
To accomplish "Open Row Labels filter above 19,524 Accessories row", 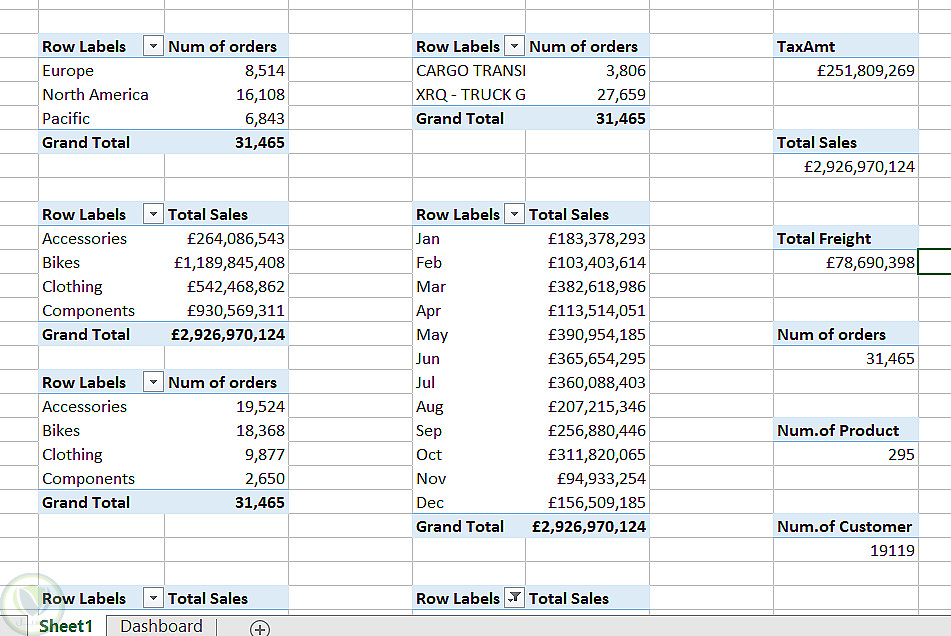I will [153, 382].
